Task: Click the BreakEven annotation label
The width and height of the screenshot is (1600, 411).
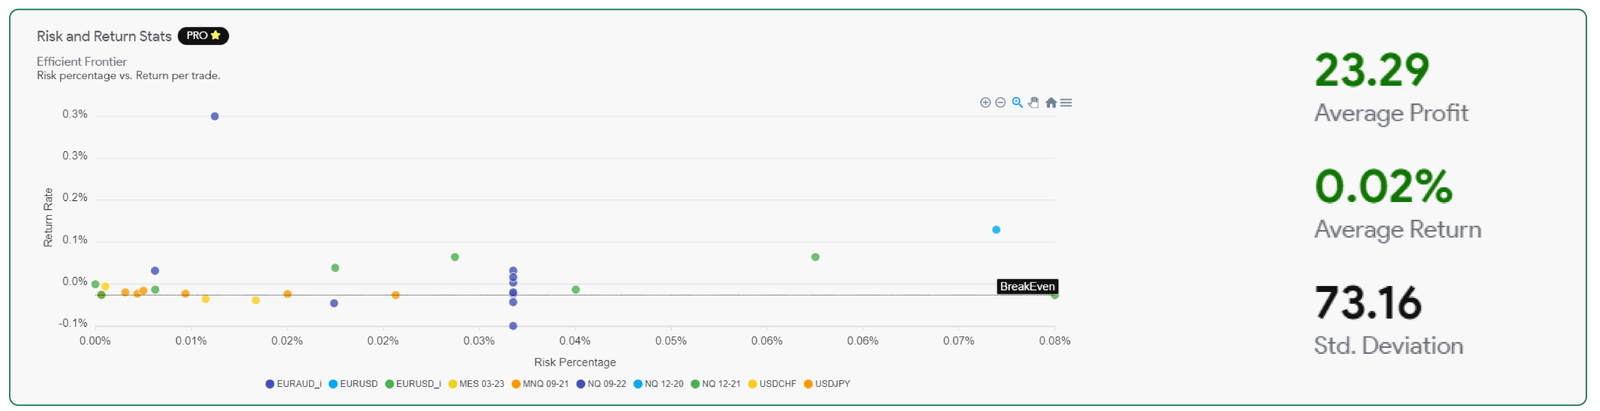Action: coord(1027,287)
